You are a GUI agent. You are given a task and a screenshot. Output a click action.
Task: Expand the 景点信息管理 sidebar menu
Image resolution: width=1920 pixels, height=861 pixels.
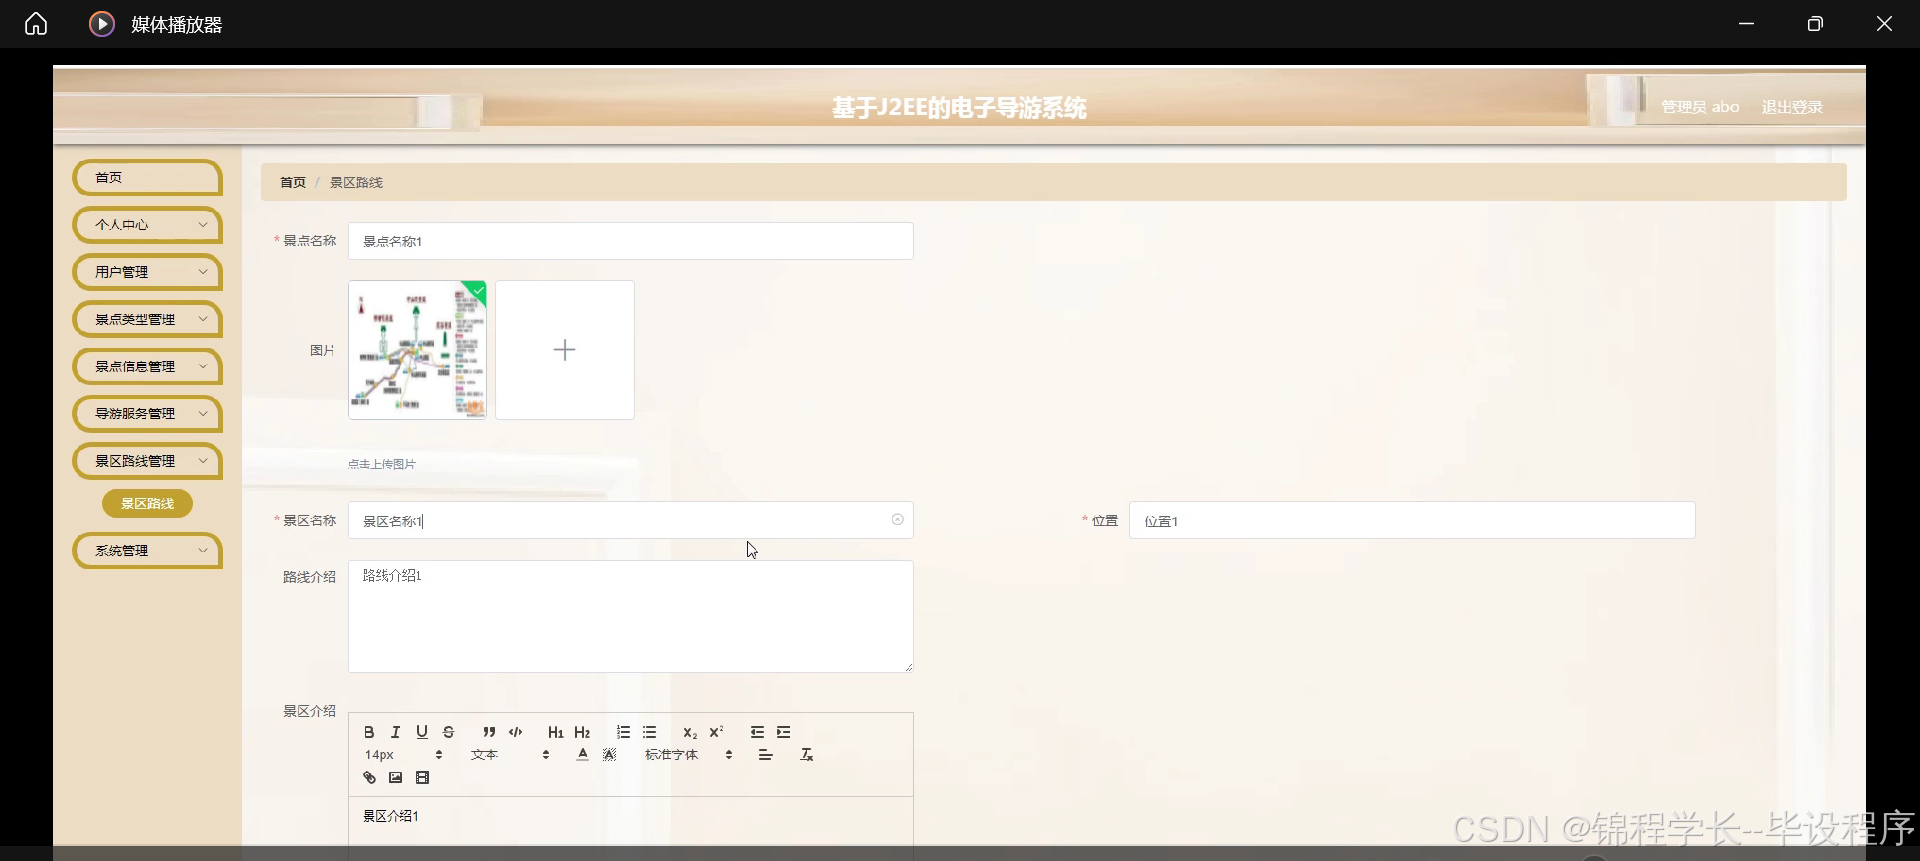pyautogui.click(x=147, y=366)
